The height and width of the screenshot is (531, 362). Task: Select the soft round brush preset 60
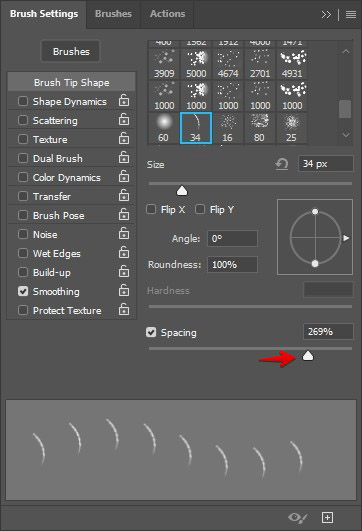pos(164,128)
